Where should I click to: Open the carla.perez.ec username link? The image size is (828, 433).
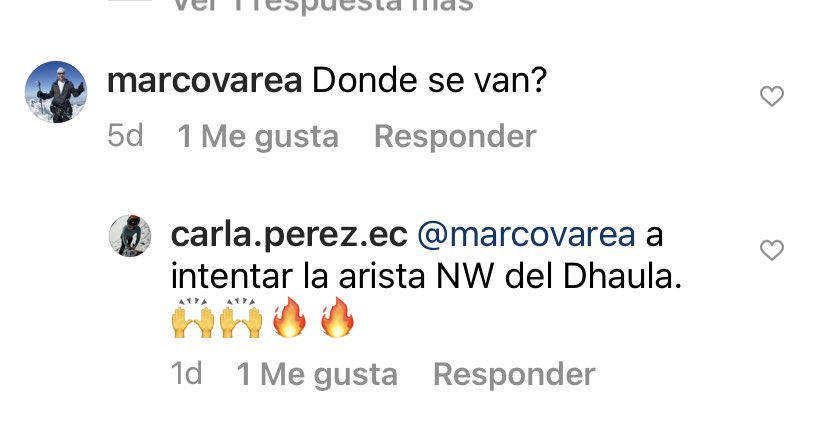tap(289, 235)
